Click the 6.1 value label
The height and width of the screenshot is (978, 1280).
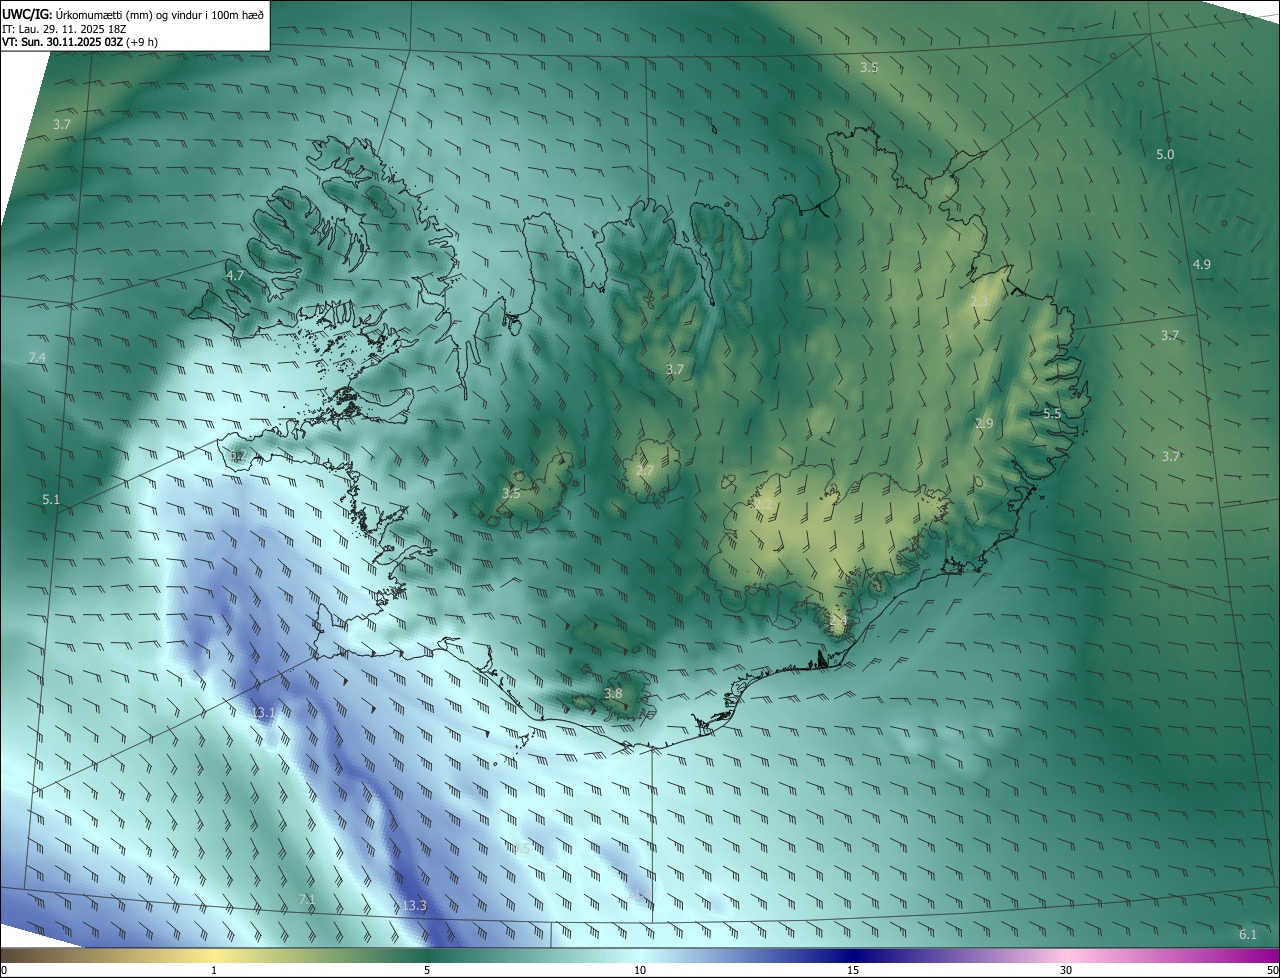coord(1248,935)
